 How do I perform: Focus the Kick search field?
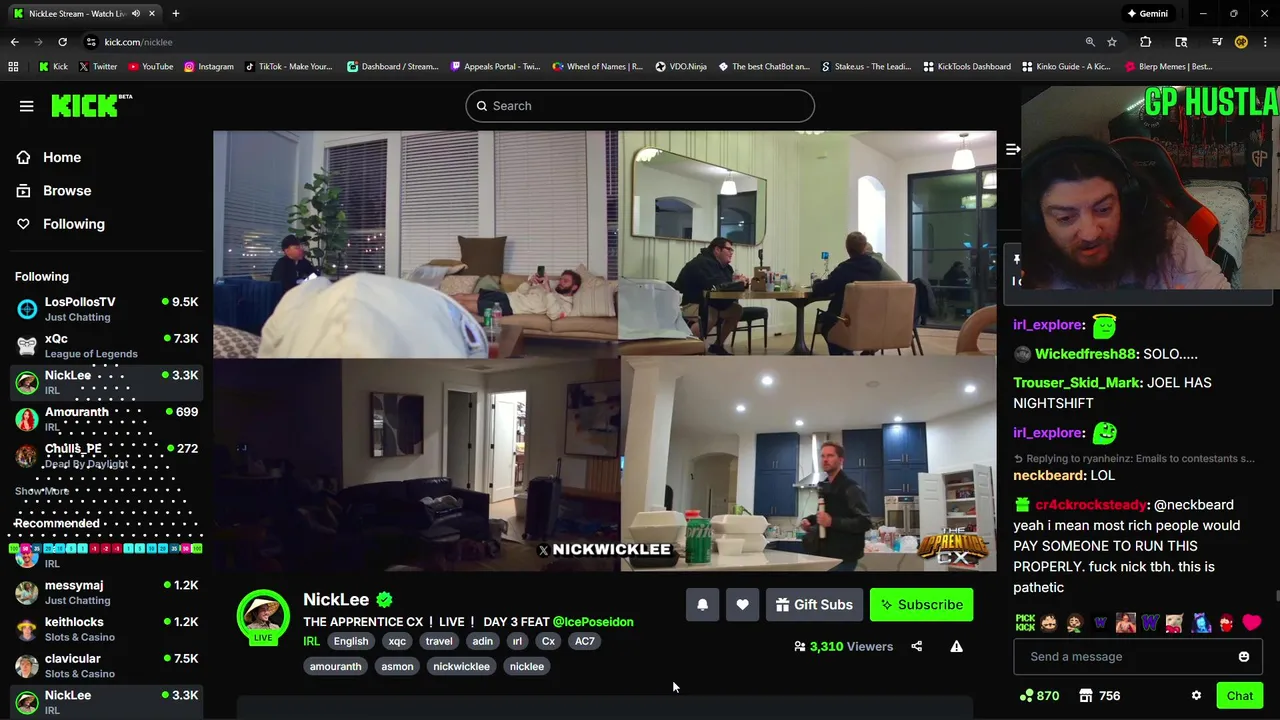[640, 106]
